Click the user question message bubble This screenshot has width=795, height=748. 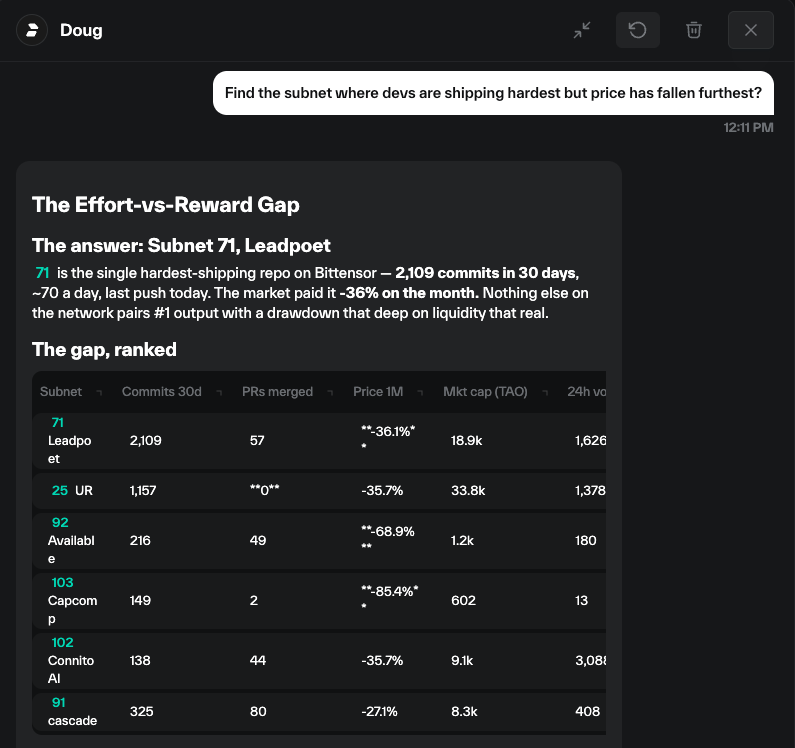[493, 93]
